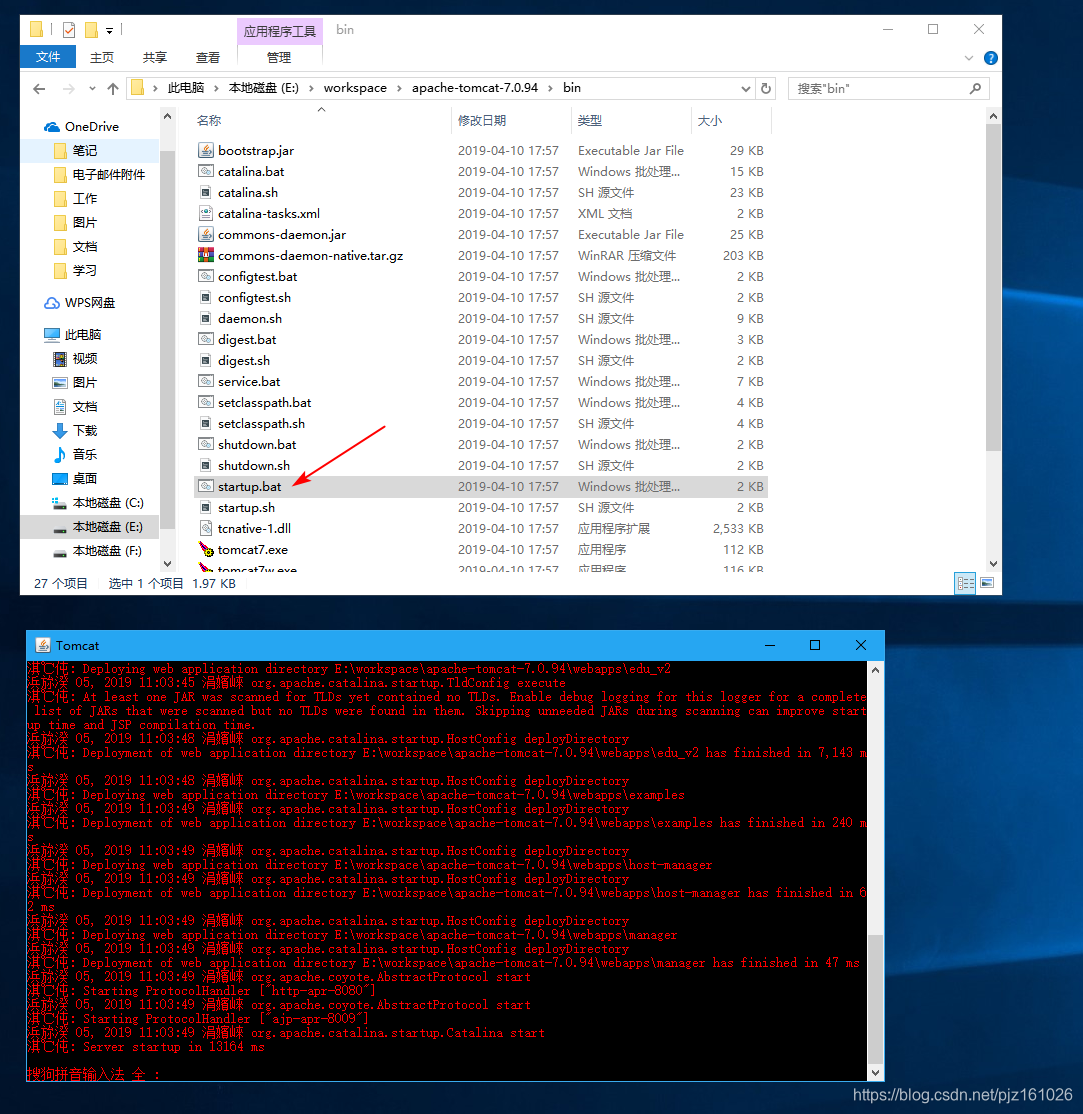
Task: Select the startup.sh file name
Action: point(247,508)
